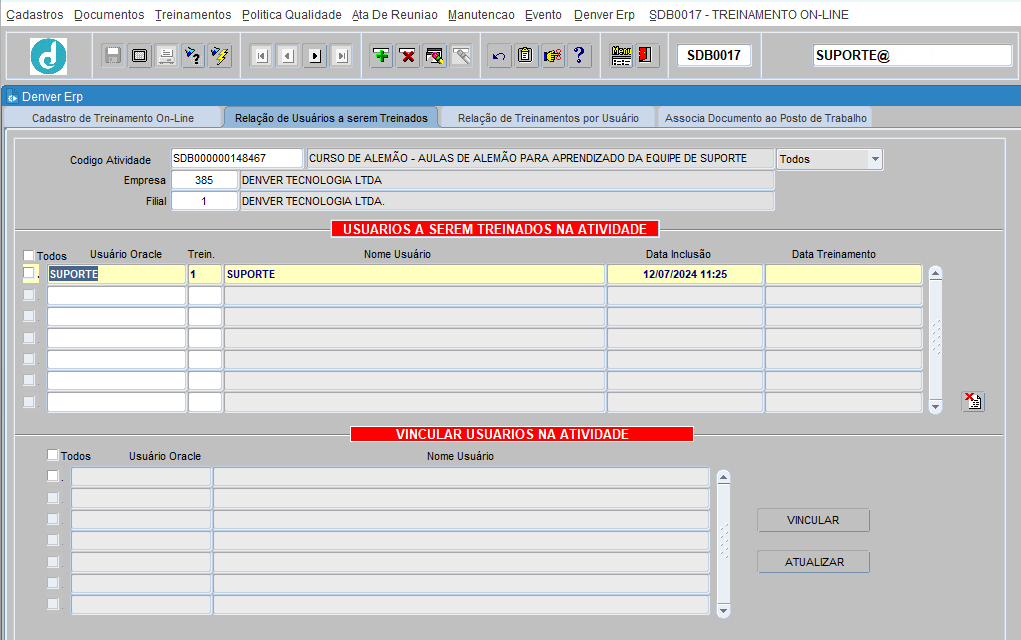
Task: Click the red door exit icon
Action: point(646,56)
